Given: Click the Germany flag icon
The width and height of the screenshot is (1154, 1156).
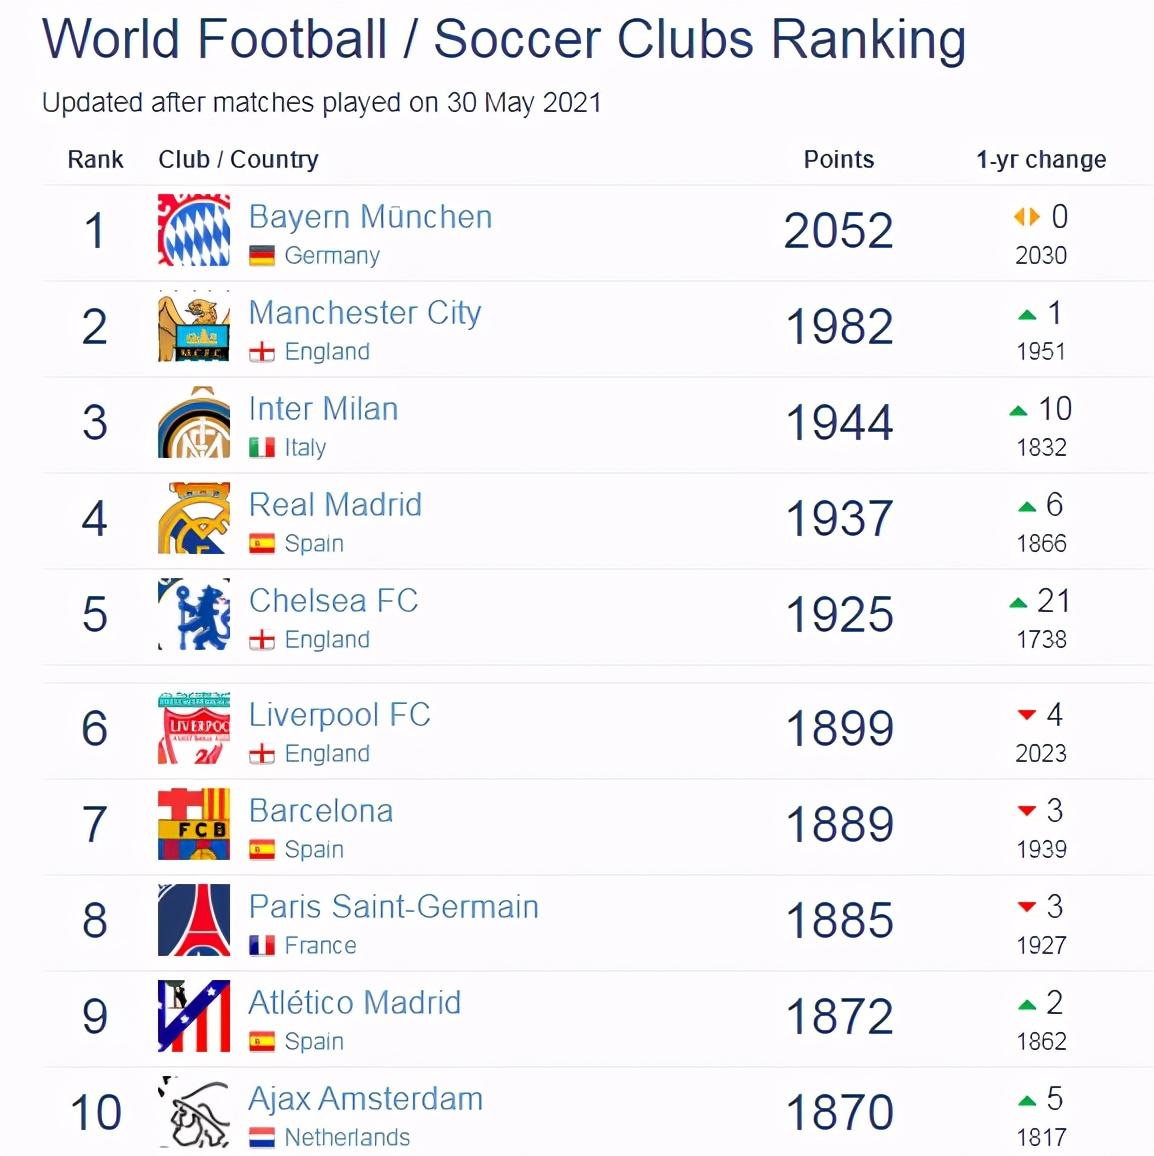Looking at the screenshot, I should click(x=262, y=256).
